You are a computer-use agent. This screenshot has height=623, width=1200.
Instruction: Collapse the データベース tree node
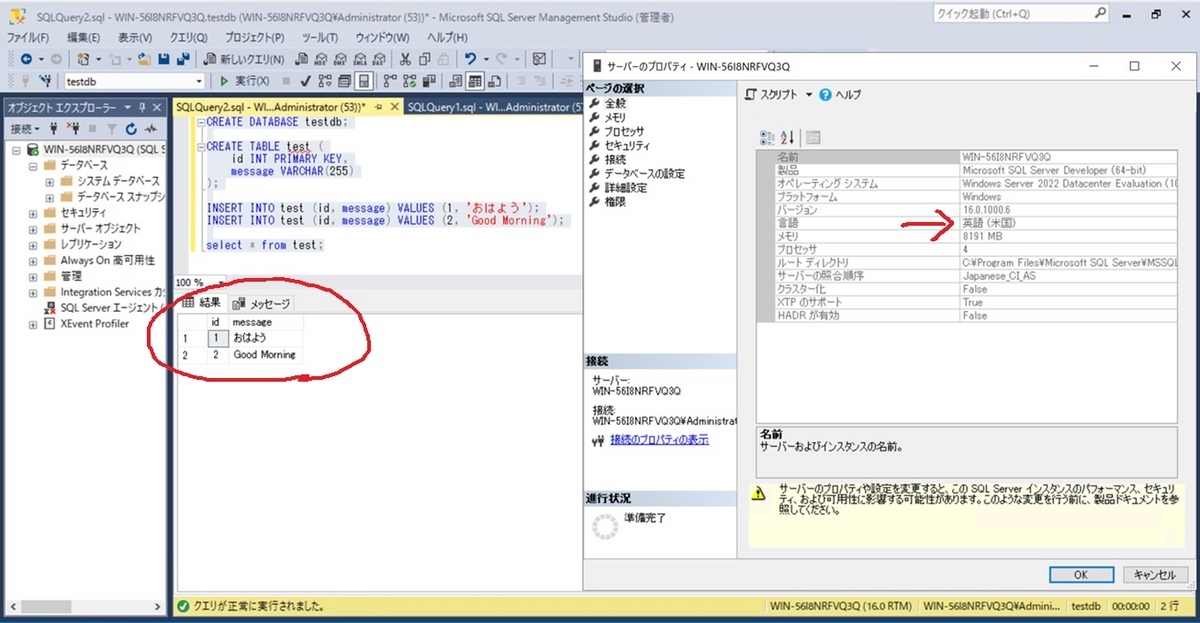tap(33, 166)
